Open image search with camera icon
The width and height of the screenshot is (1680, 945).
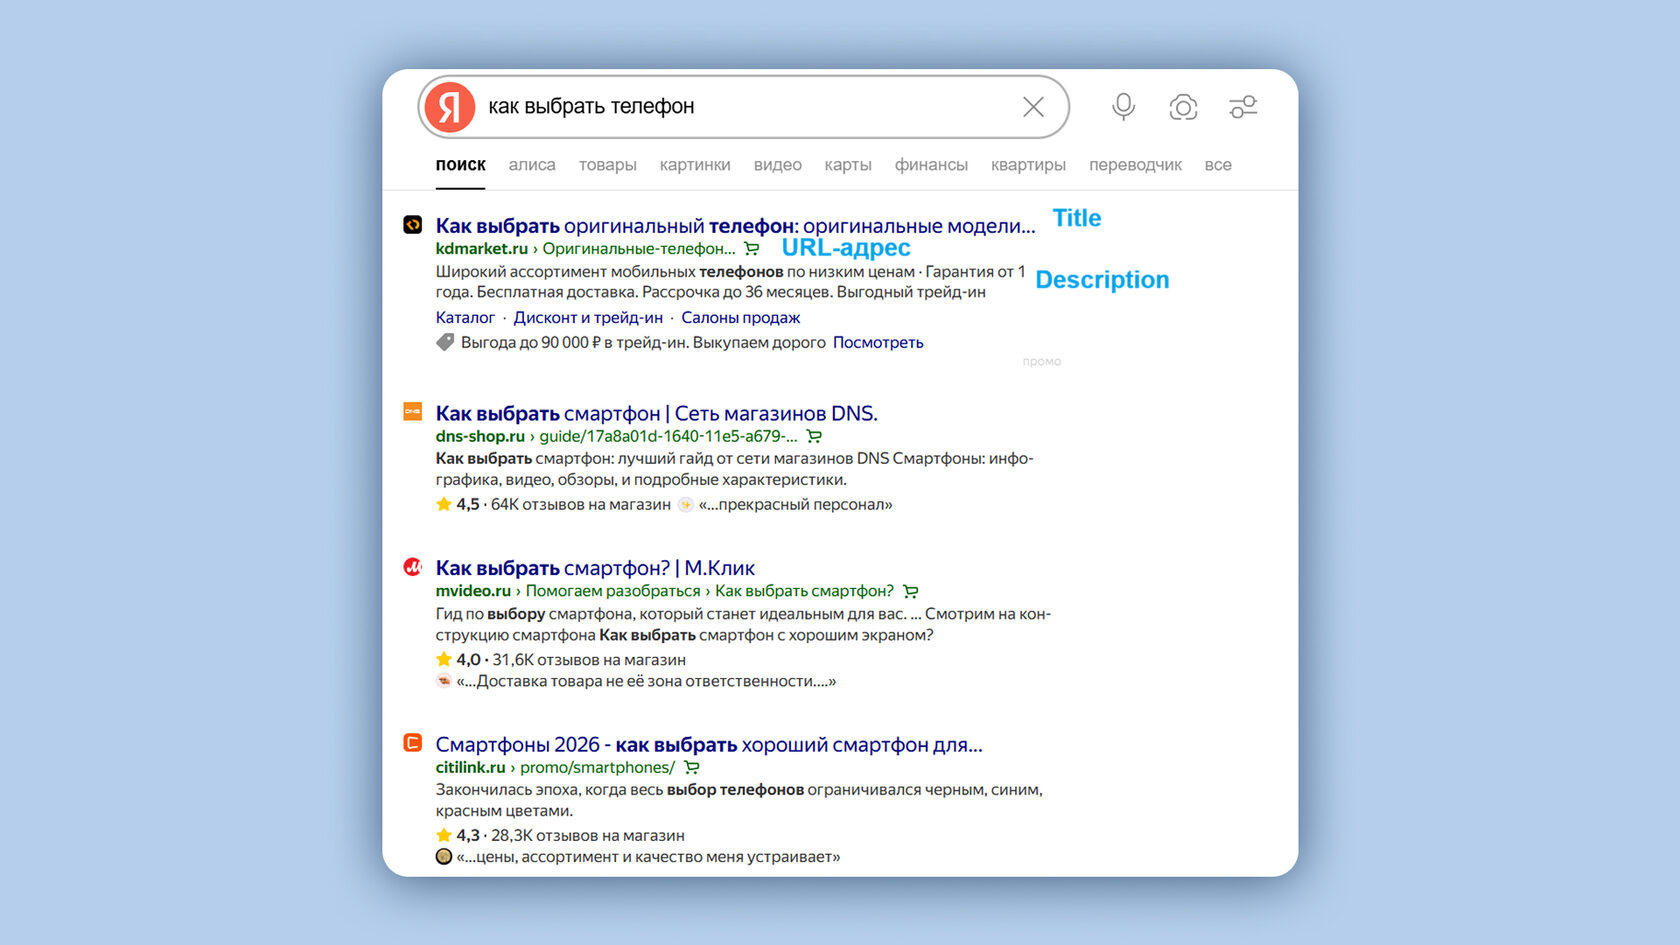tap(1183, 107)
